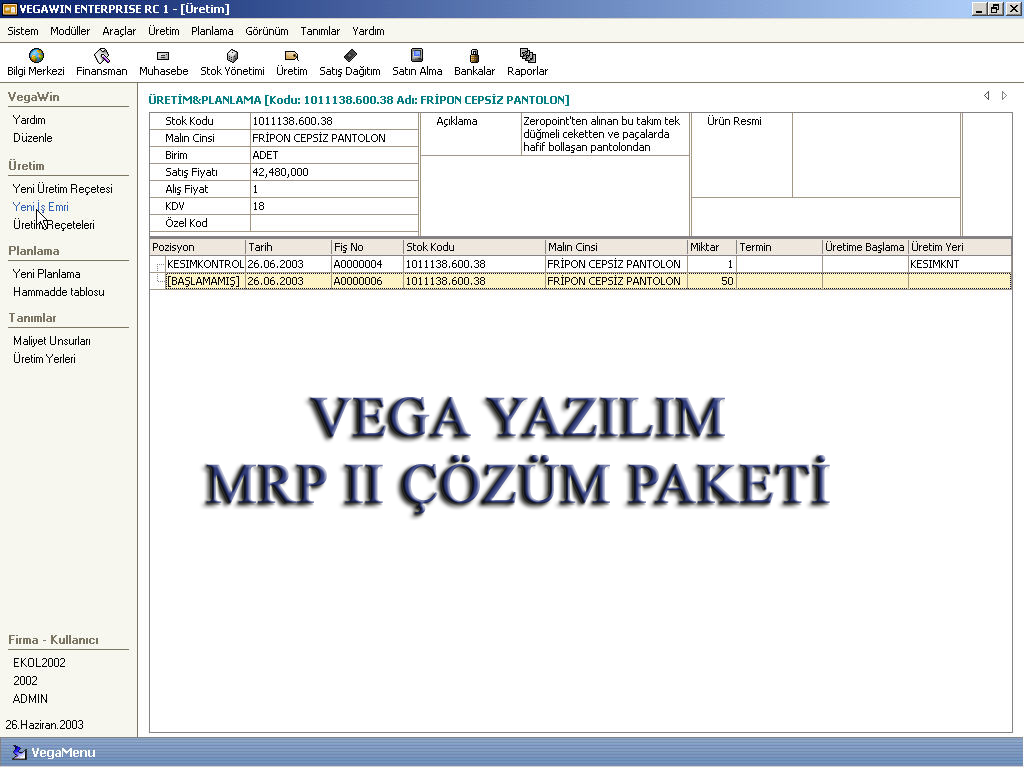The image size is (1024, 768).
Task: Open the Satış Dağıtım toolbar icon
Action: pyautogui.click(x=350, y=55)
